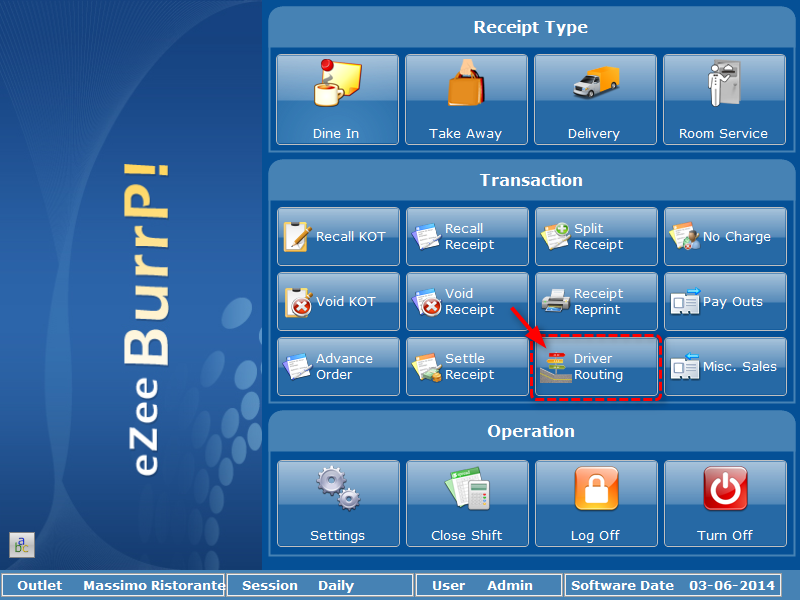Click the Log Off orange padlock icon

(596, 488)
